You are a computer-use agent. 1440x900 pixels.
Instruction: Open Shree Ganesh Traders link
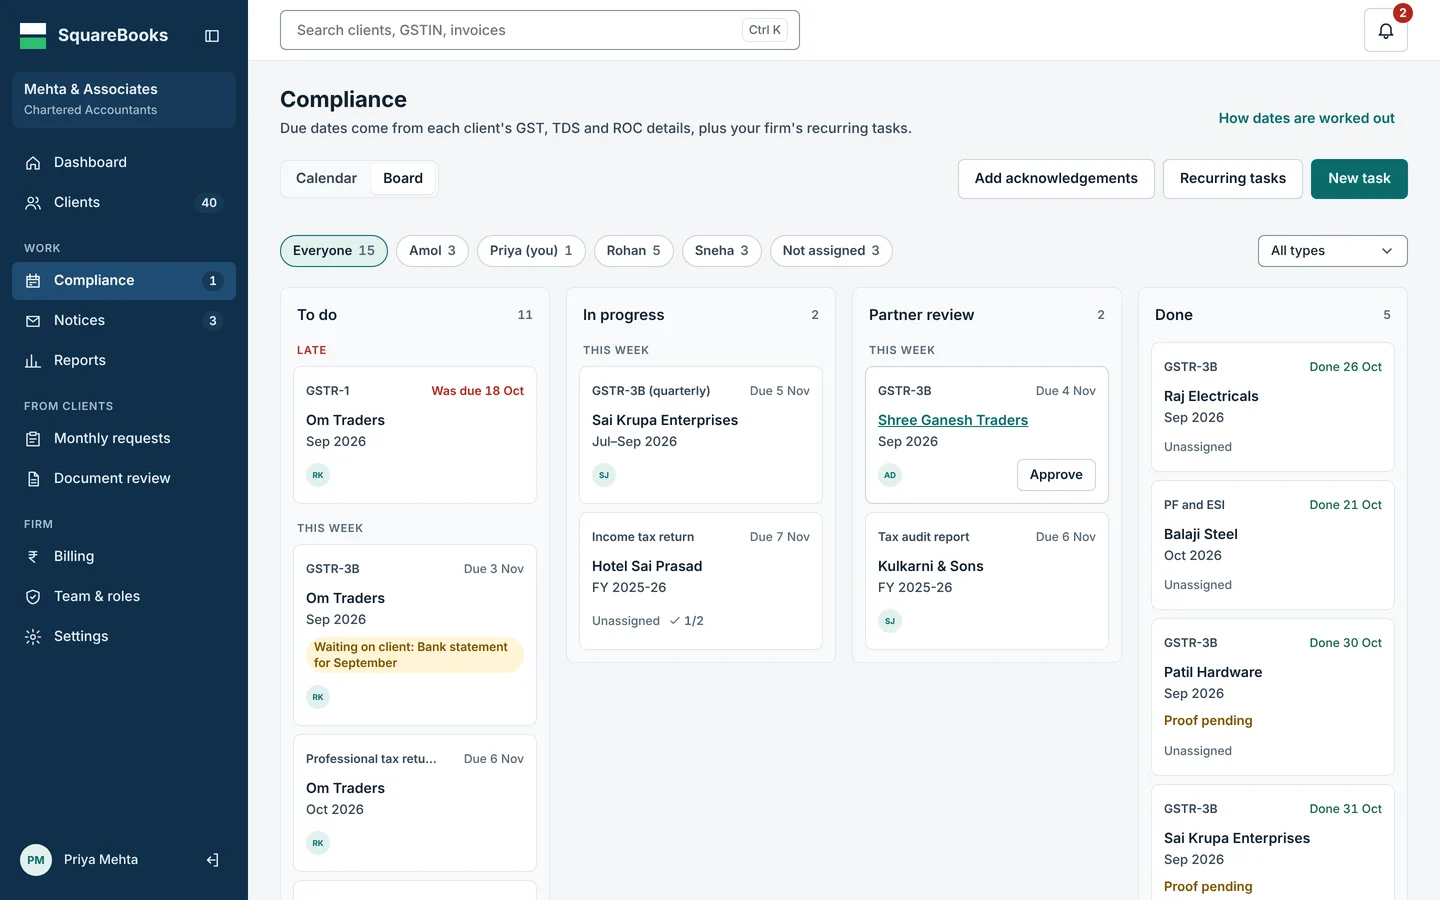point(953,420)
